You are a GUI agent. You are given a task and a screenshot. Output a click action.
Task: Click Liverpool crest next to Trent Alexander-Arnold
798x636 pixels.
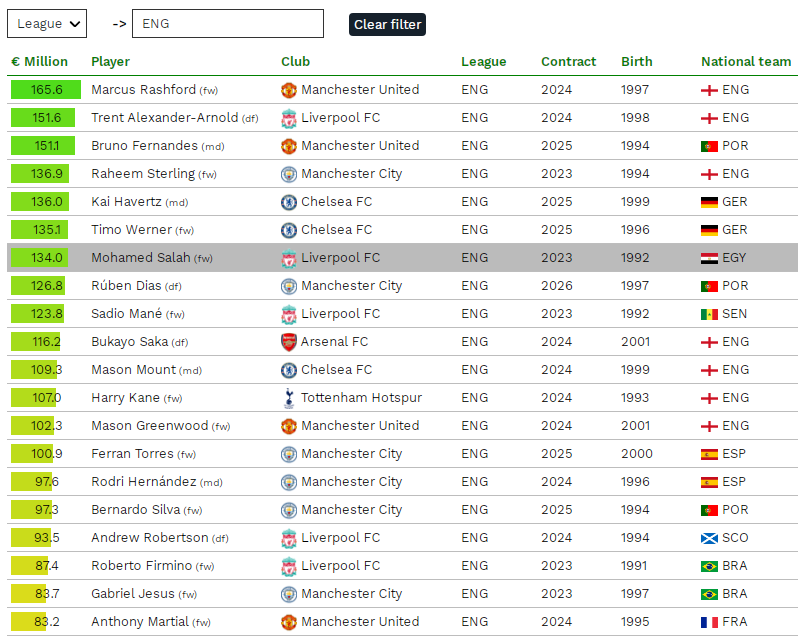pyautogui.click(x=289, y=118)
